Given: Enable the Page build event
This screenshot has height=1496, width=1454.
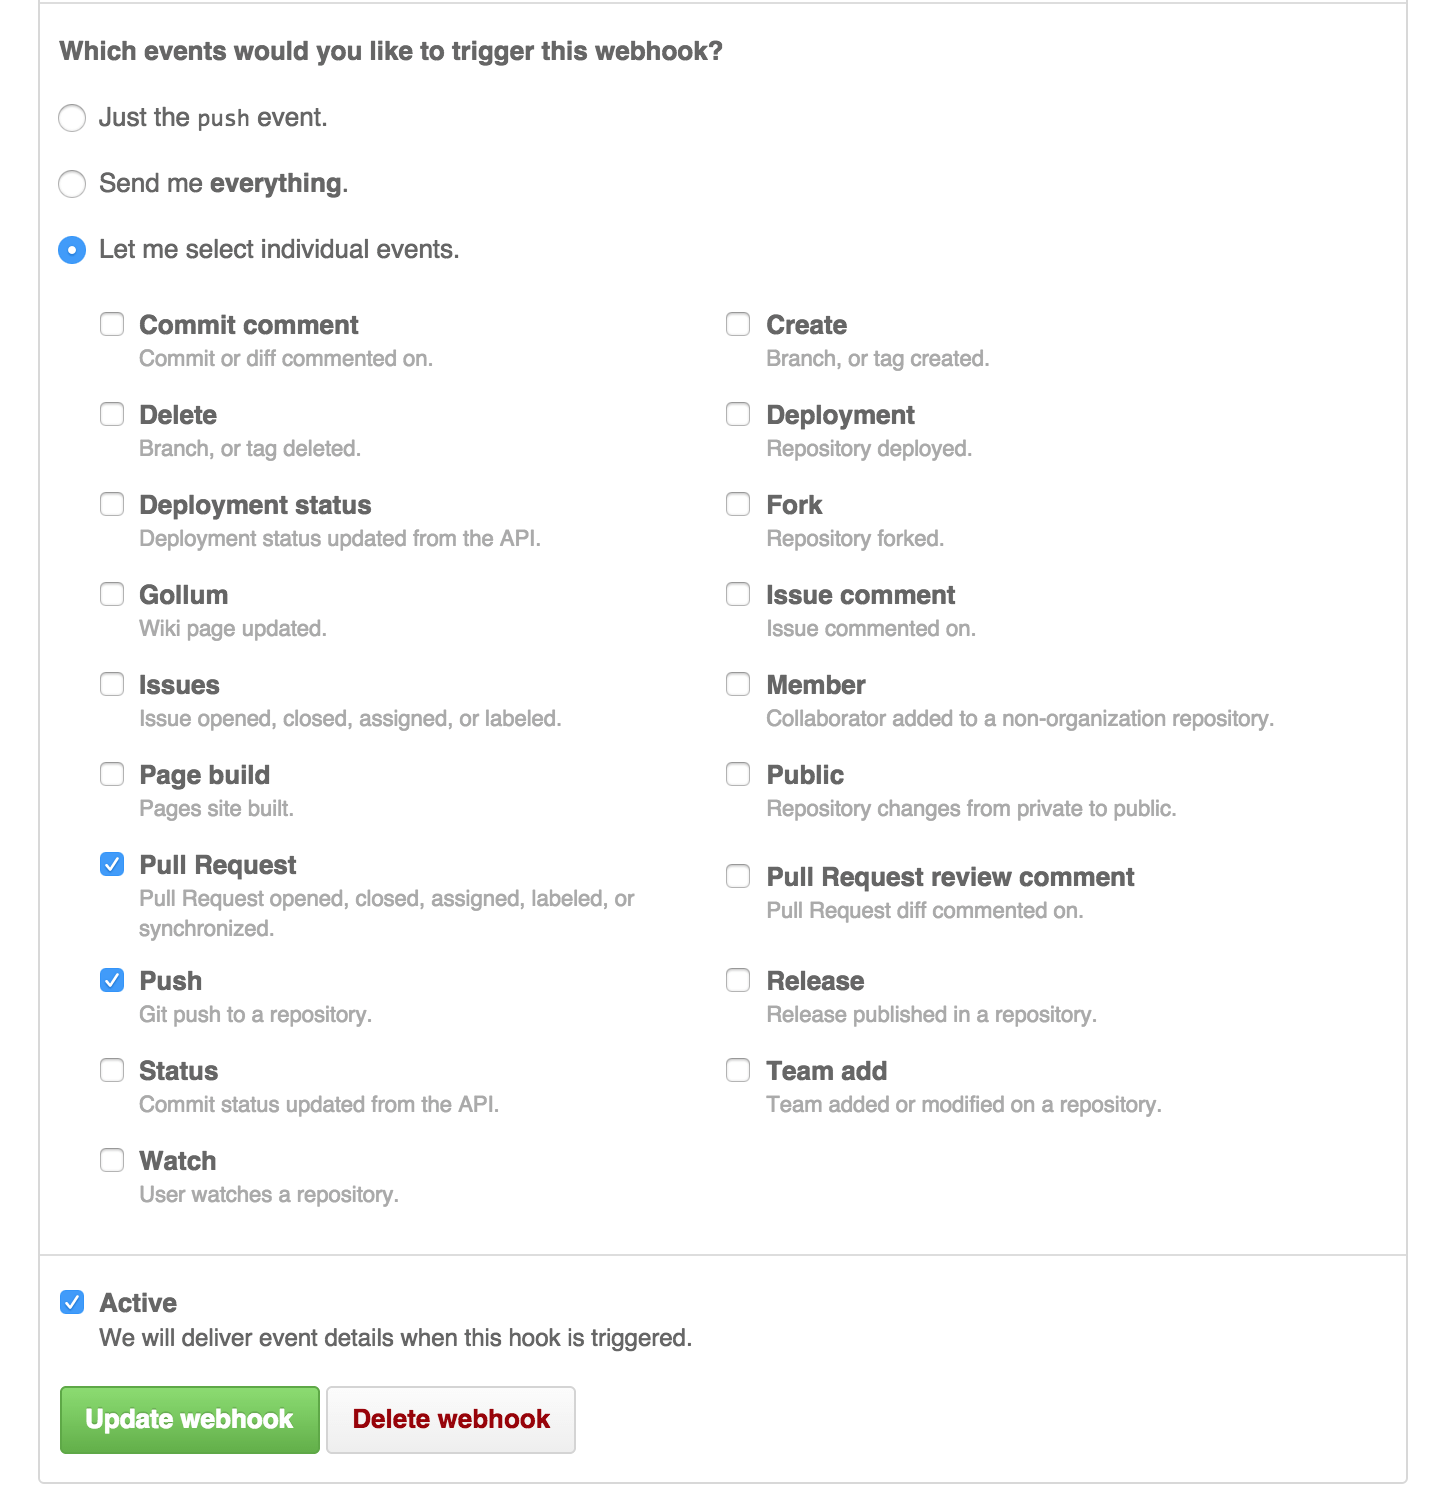Looking at the screenshot, I should point(112,774).
